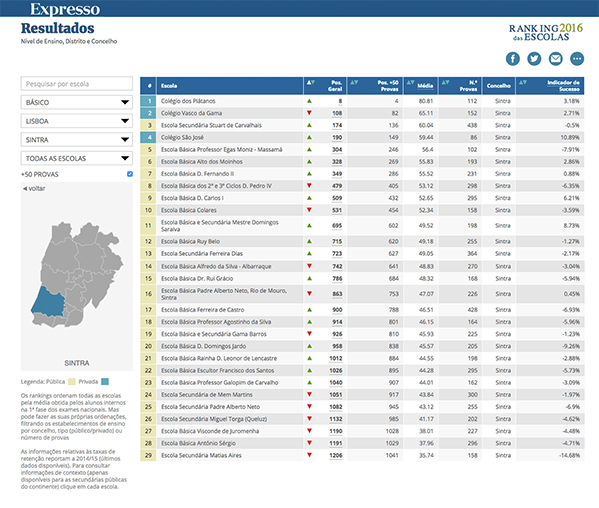Click Pública legend color swatch
The height and width of the screenshot is (508, 599).
(71, 382)
